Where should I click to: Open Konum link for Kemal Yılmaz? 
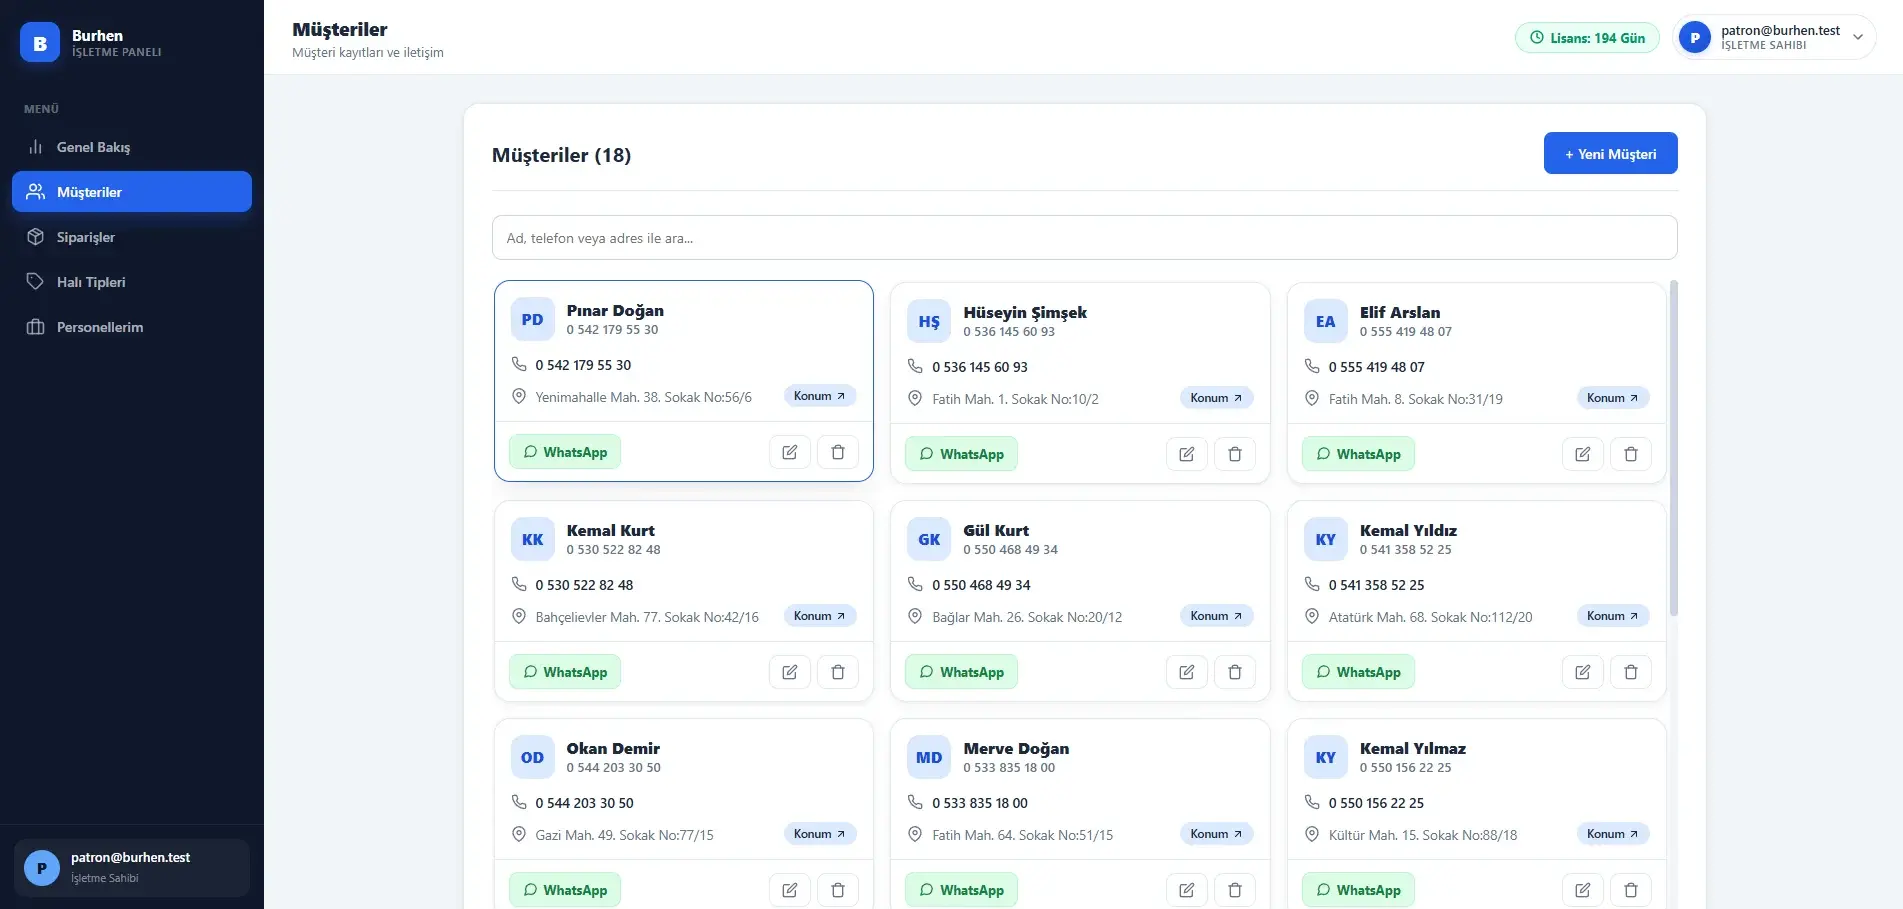point(1612,834)
